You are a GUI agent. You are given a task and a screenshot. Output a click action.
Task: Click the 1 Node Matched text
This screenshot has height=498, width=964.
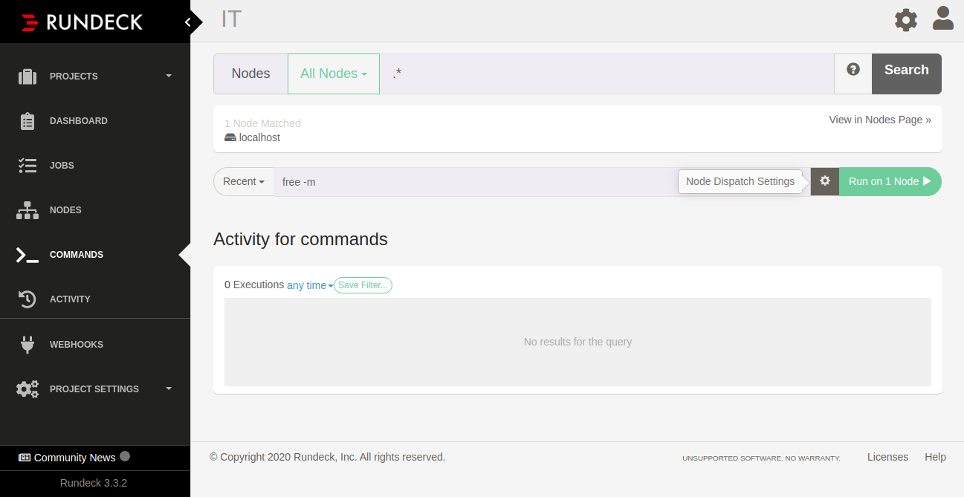(263, 124)
